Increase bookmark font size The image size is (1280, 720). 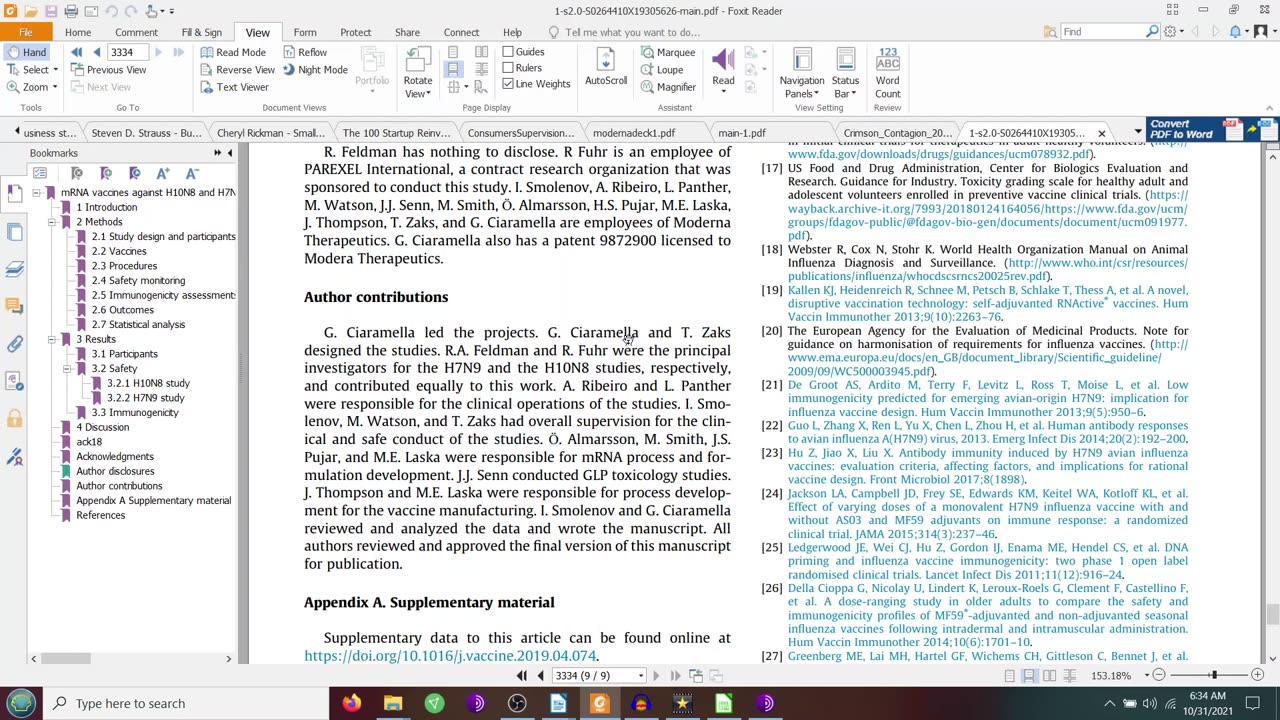coord(163,173)
